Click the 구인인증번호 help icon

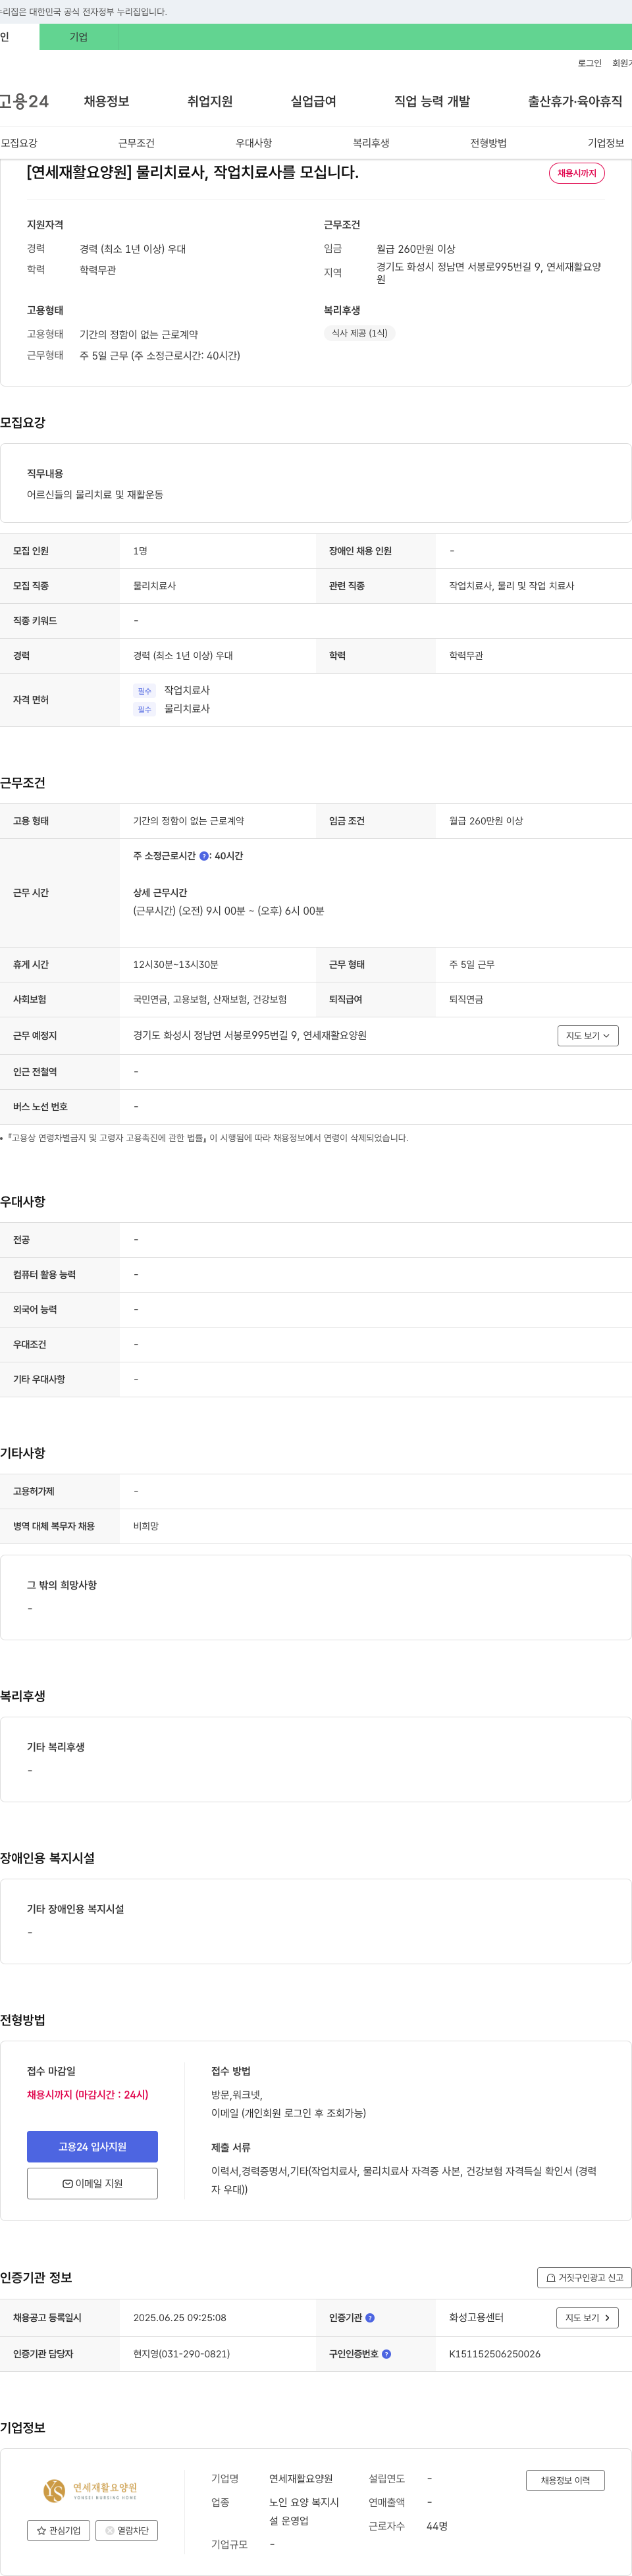click(x=386, y=2353)
